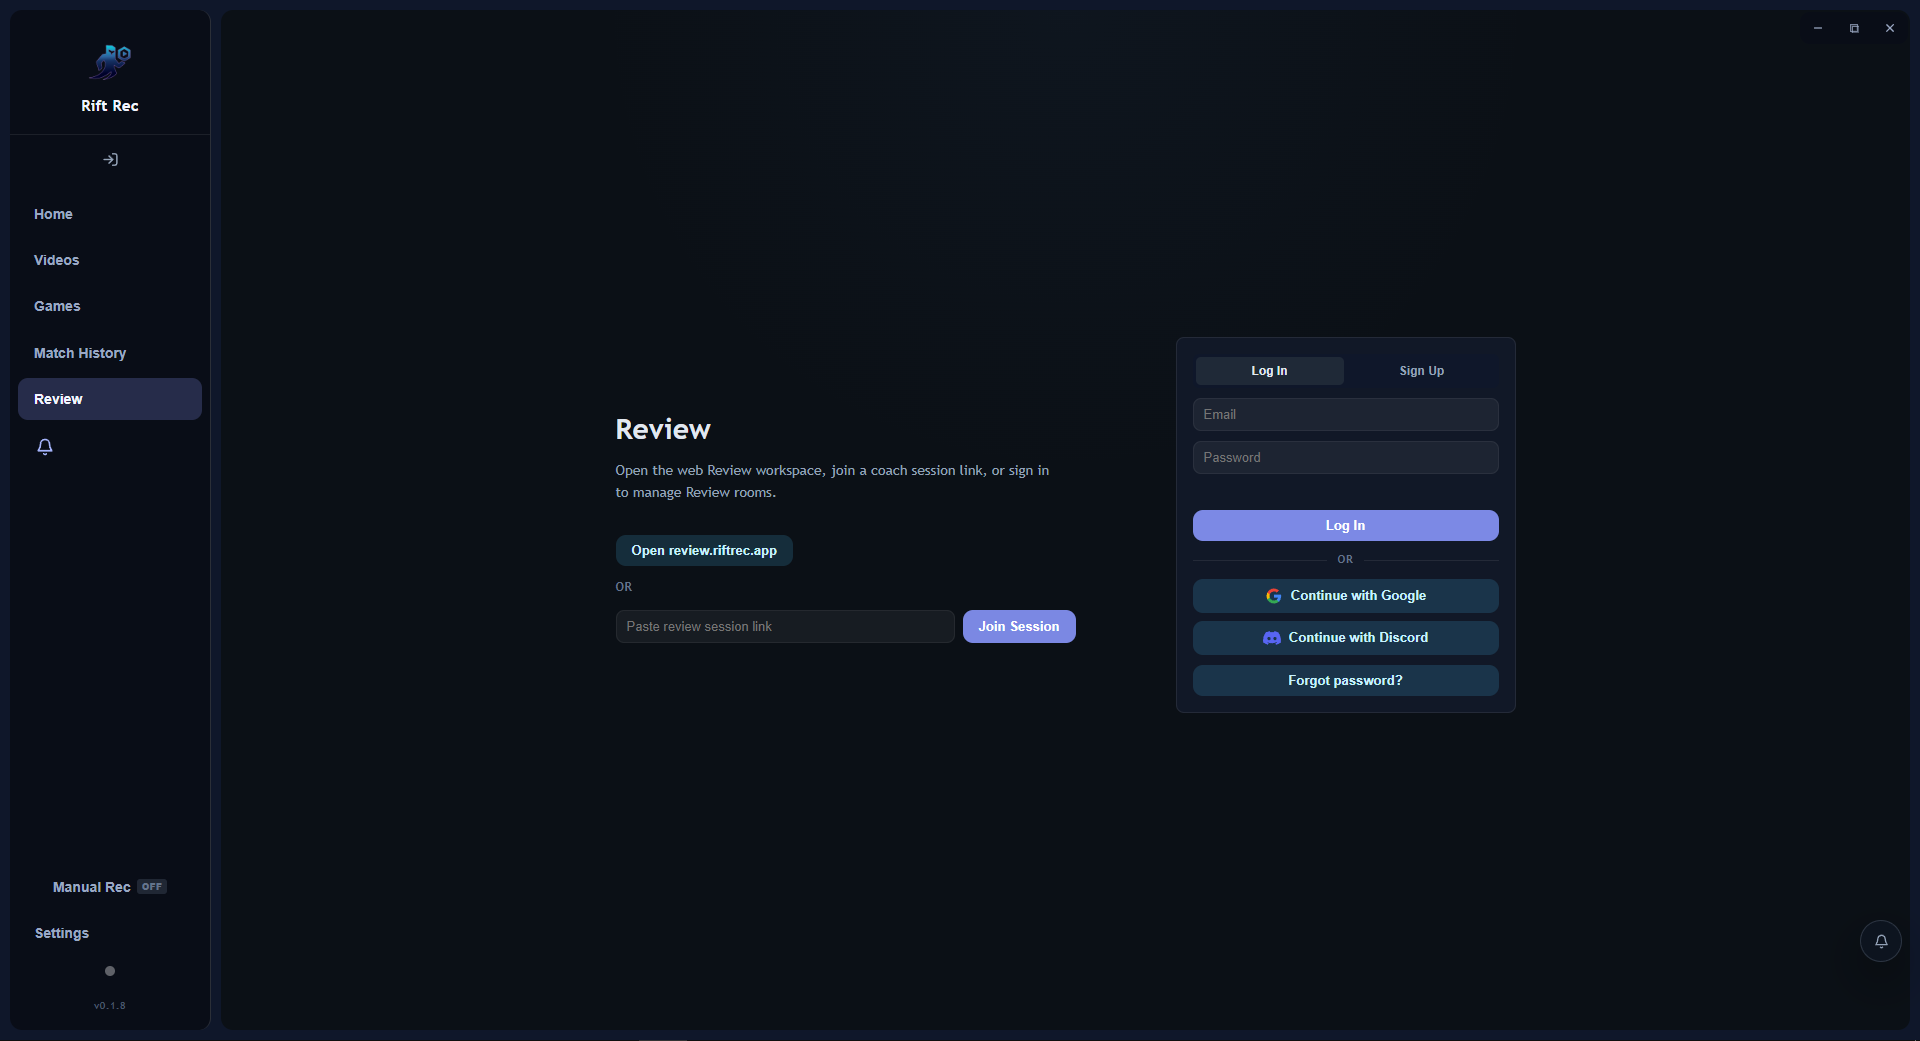Click Rift Rec app title text
The height and width of the screenshot is (1041, 1920).
pos(110,106)
